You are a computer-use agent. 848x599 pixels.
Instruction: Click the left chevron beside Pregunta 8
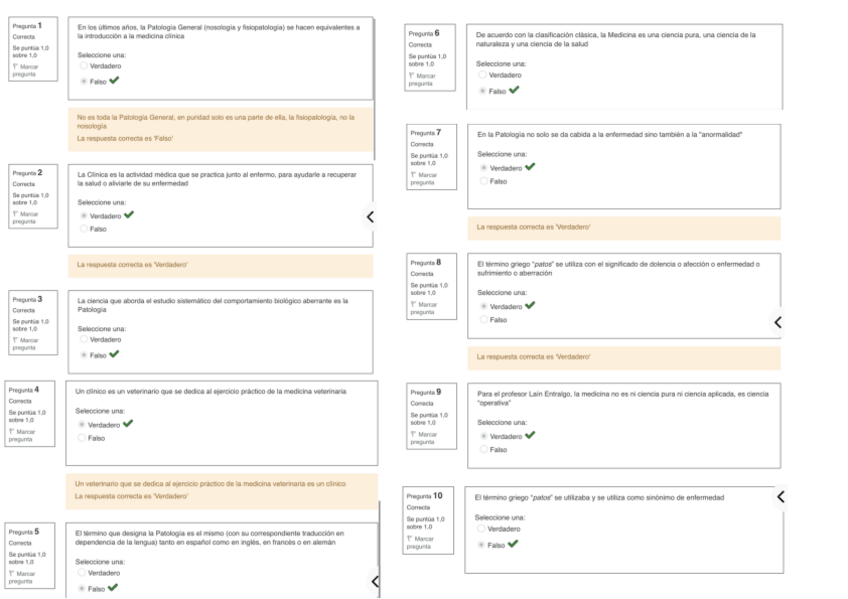tap(778, 322)
